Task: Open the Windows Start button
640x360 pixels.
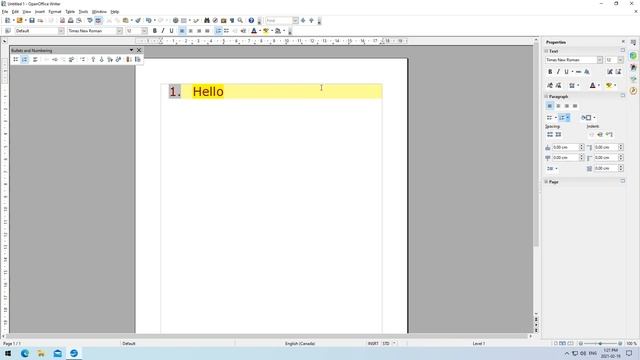Action: tap(8, 353)
